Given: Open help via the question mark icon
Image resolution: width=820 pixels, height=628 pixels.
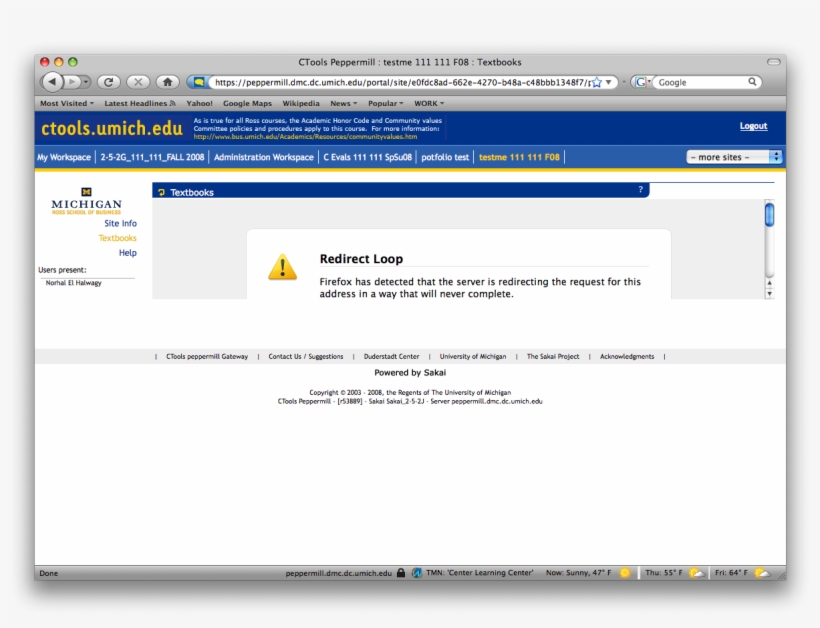Looking at the screenshot, I should 641,189.
